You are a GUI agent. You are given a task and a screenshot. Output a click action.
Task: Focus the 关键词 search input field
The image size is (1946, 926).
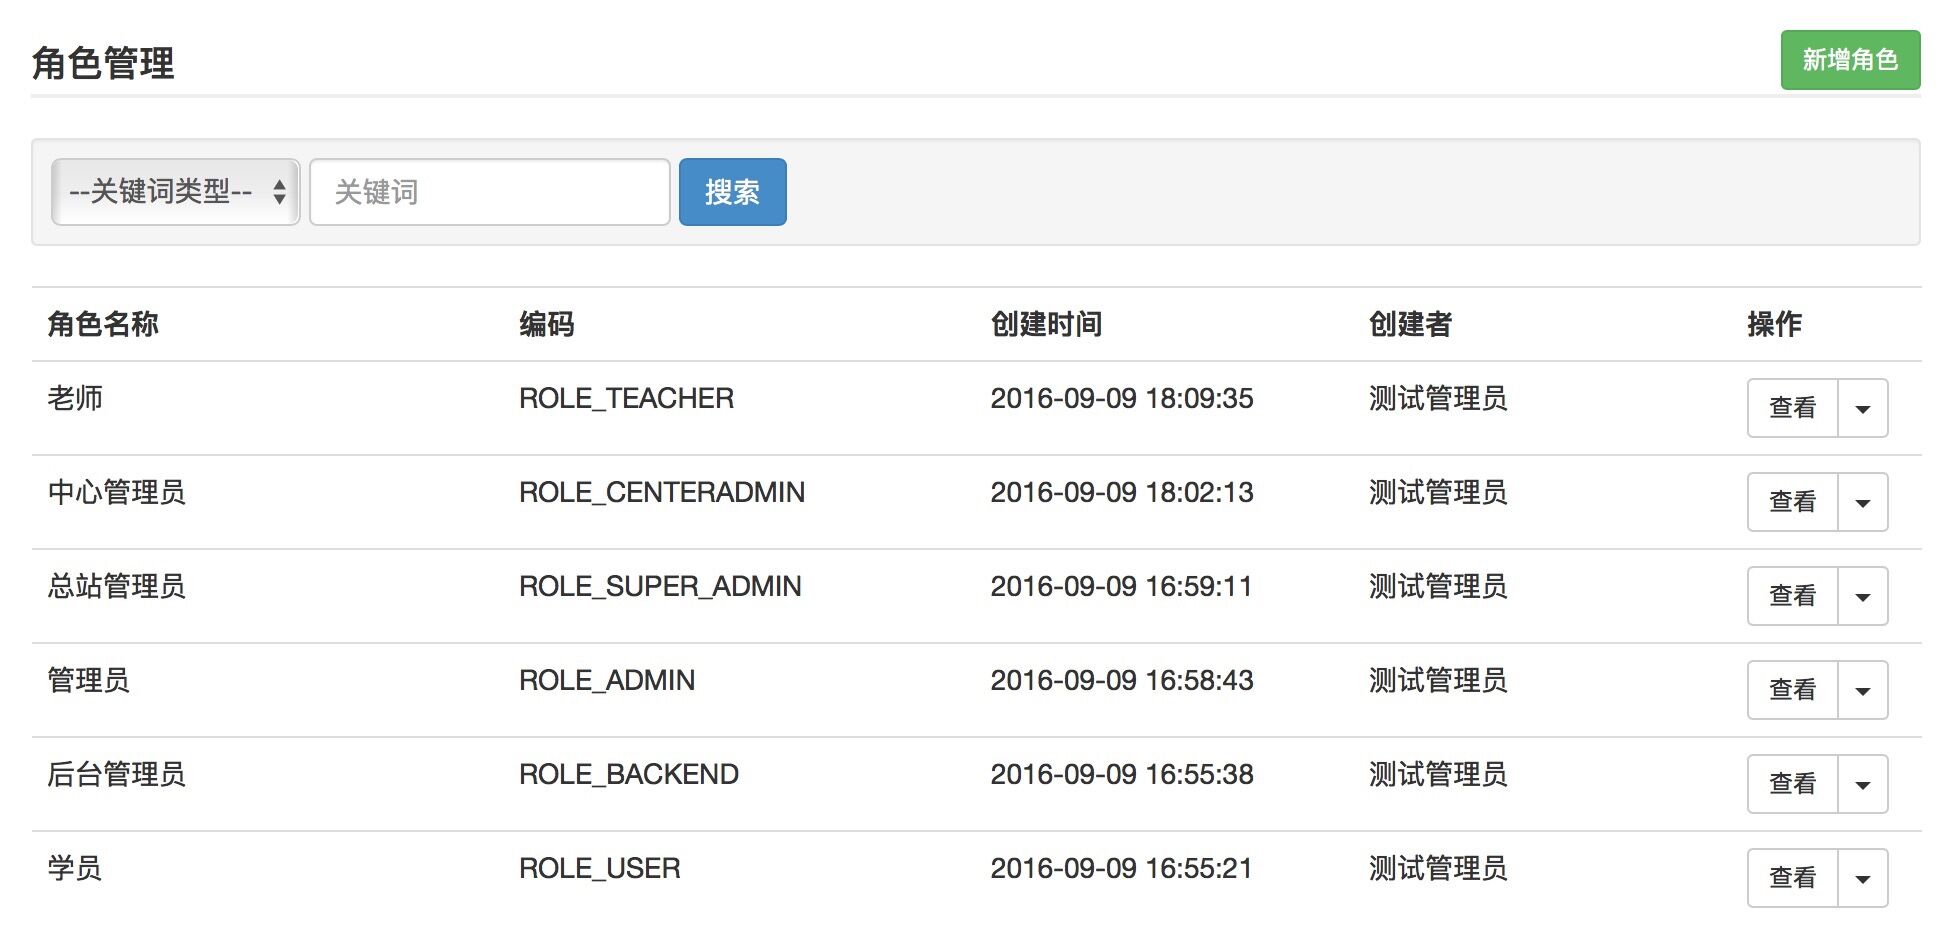click(489, 192)
